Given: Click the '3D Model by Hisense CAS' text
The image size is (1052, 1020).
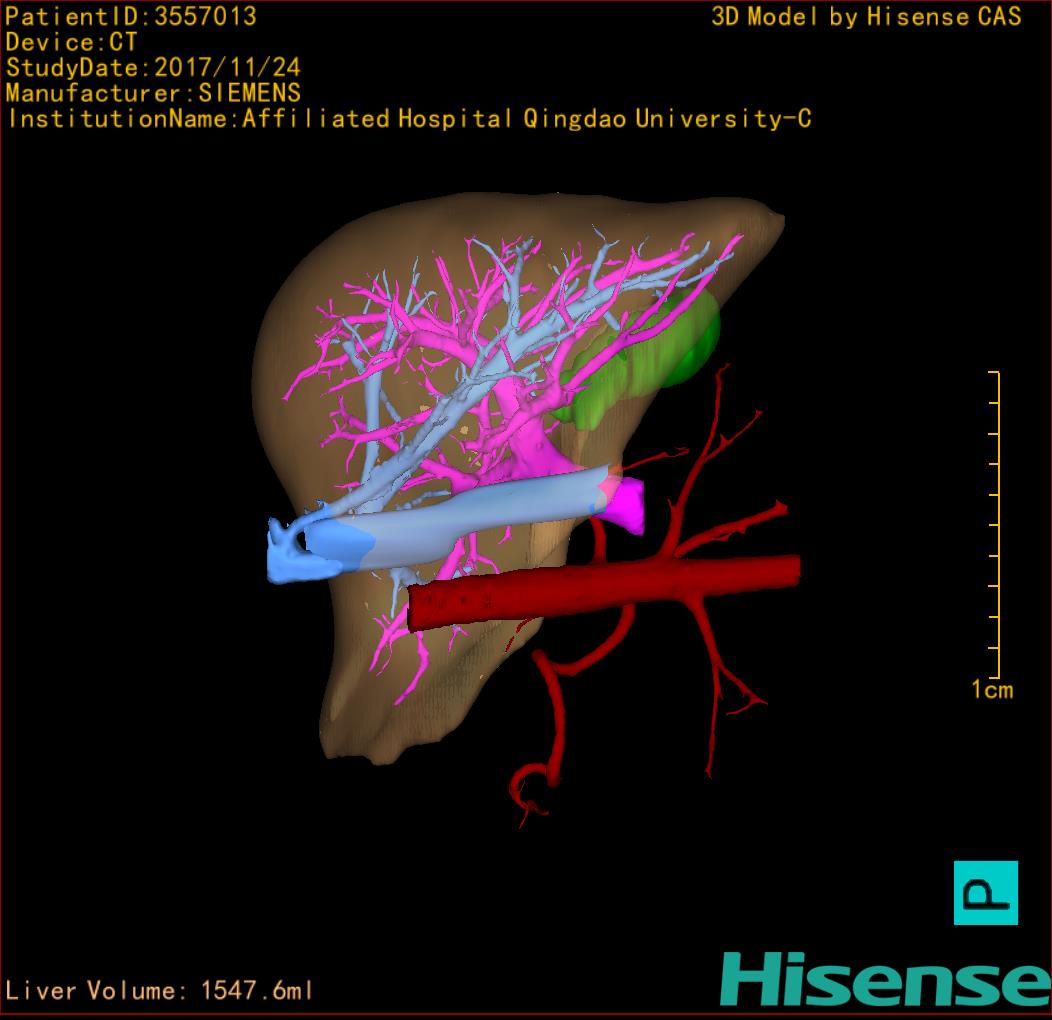Looking at the screenshot, I should pos(866,17).
